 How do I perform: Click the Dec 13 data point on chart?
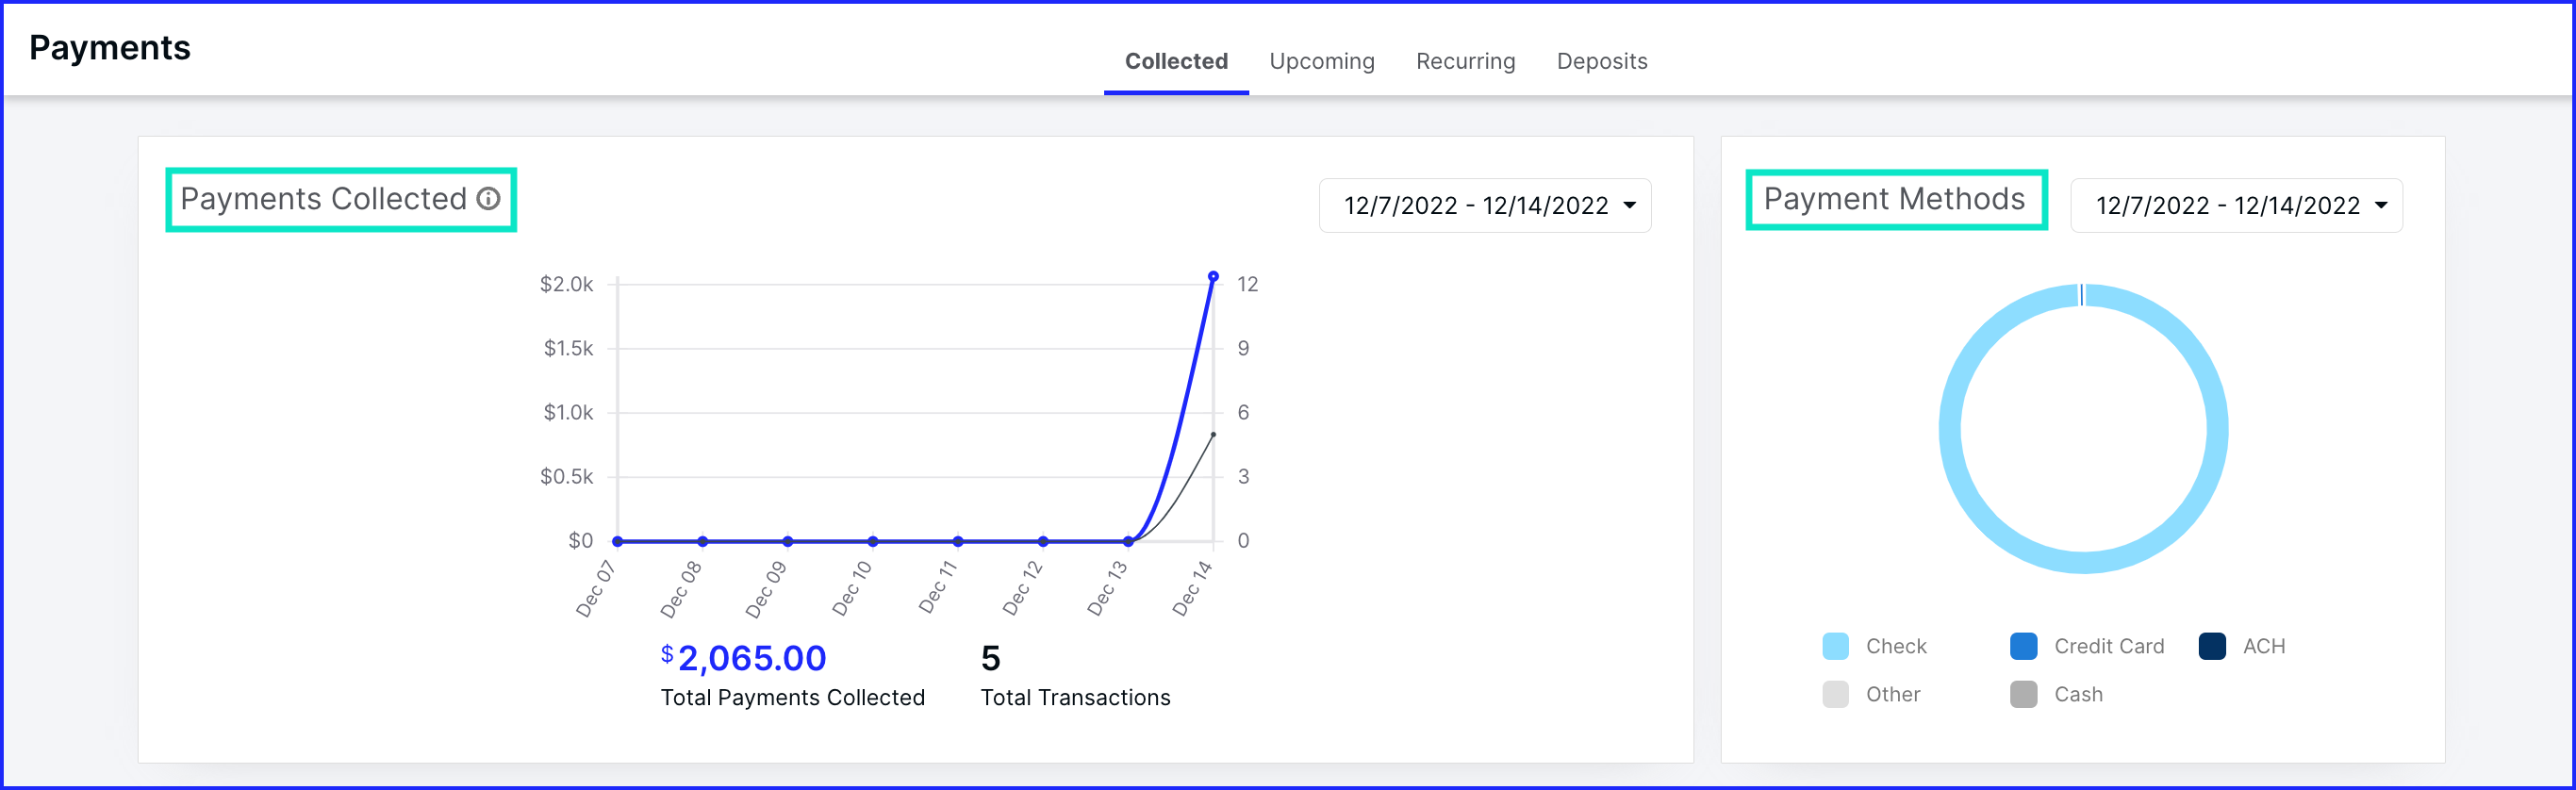coord(1128,542)
